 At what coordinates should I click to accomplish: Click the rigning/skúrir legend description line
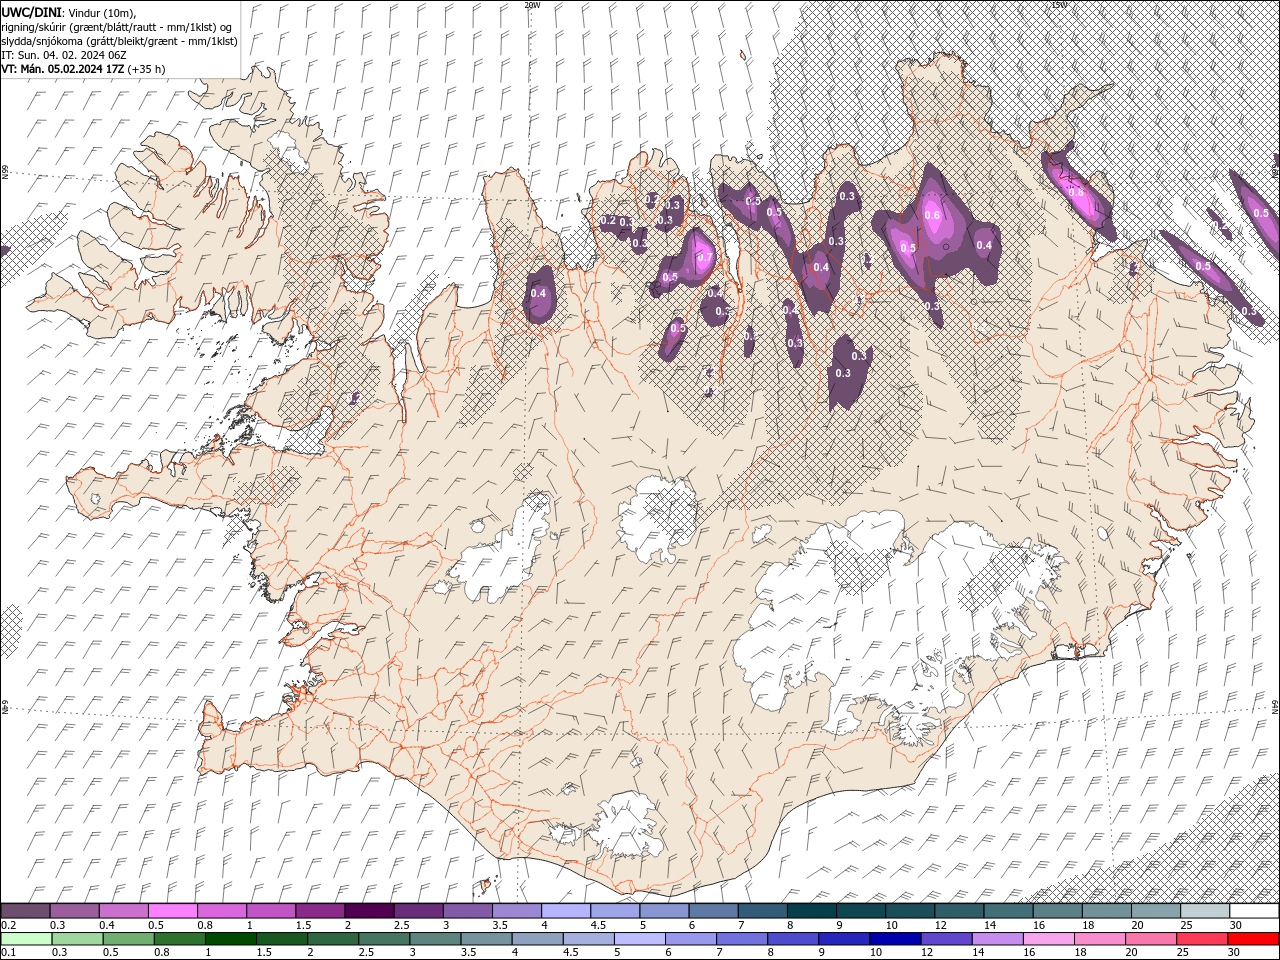tap(117, 27)
